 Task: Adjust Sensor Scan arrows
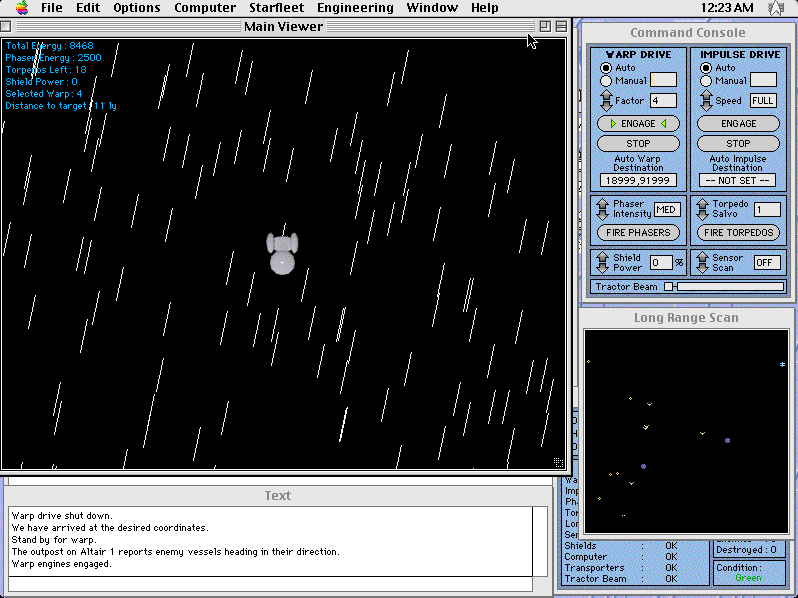[702, 262]
